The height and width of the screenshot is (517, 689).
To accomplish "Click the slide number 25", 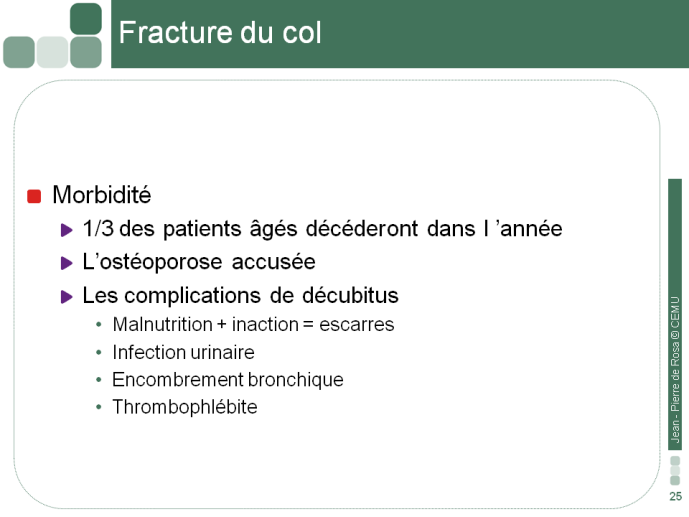I will [675, 496].
